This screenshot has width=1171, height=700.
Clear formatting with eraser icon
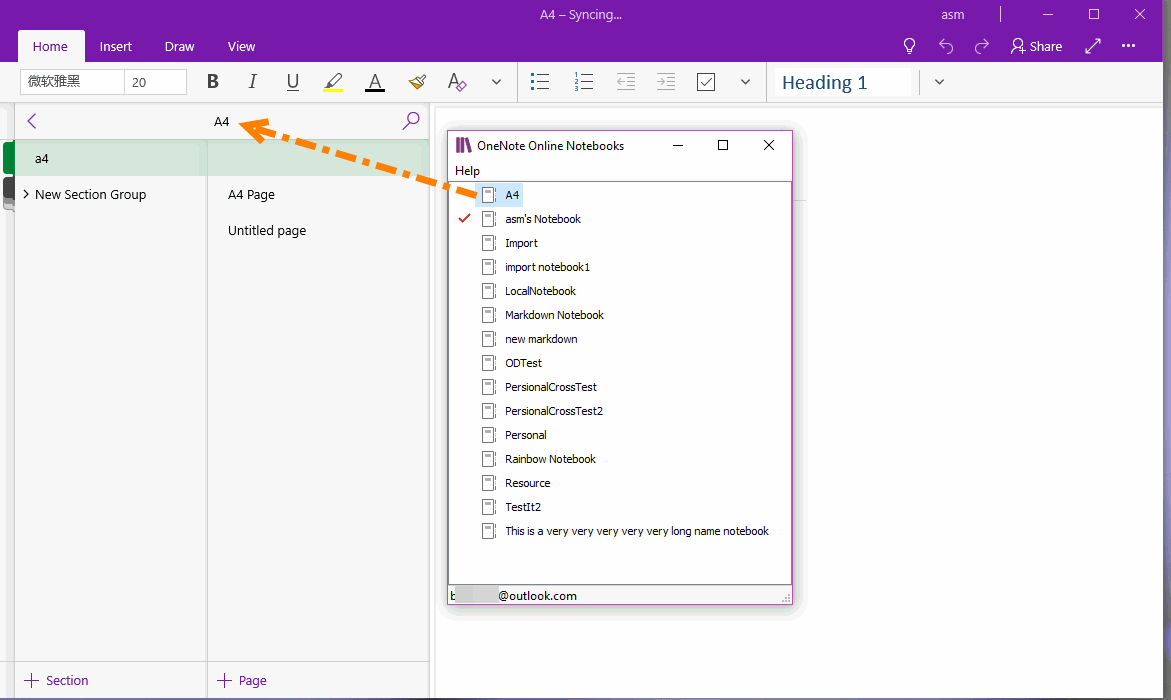pos(456,82)
